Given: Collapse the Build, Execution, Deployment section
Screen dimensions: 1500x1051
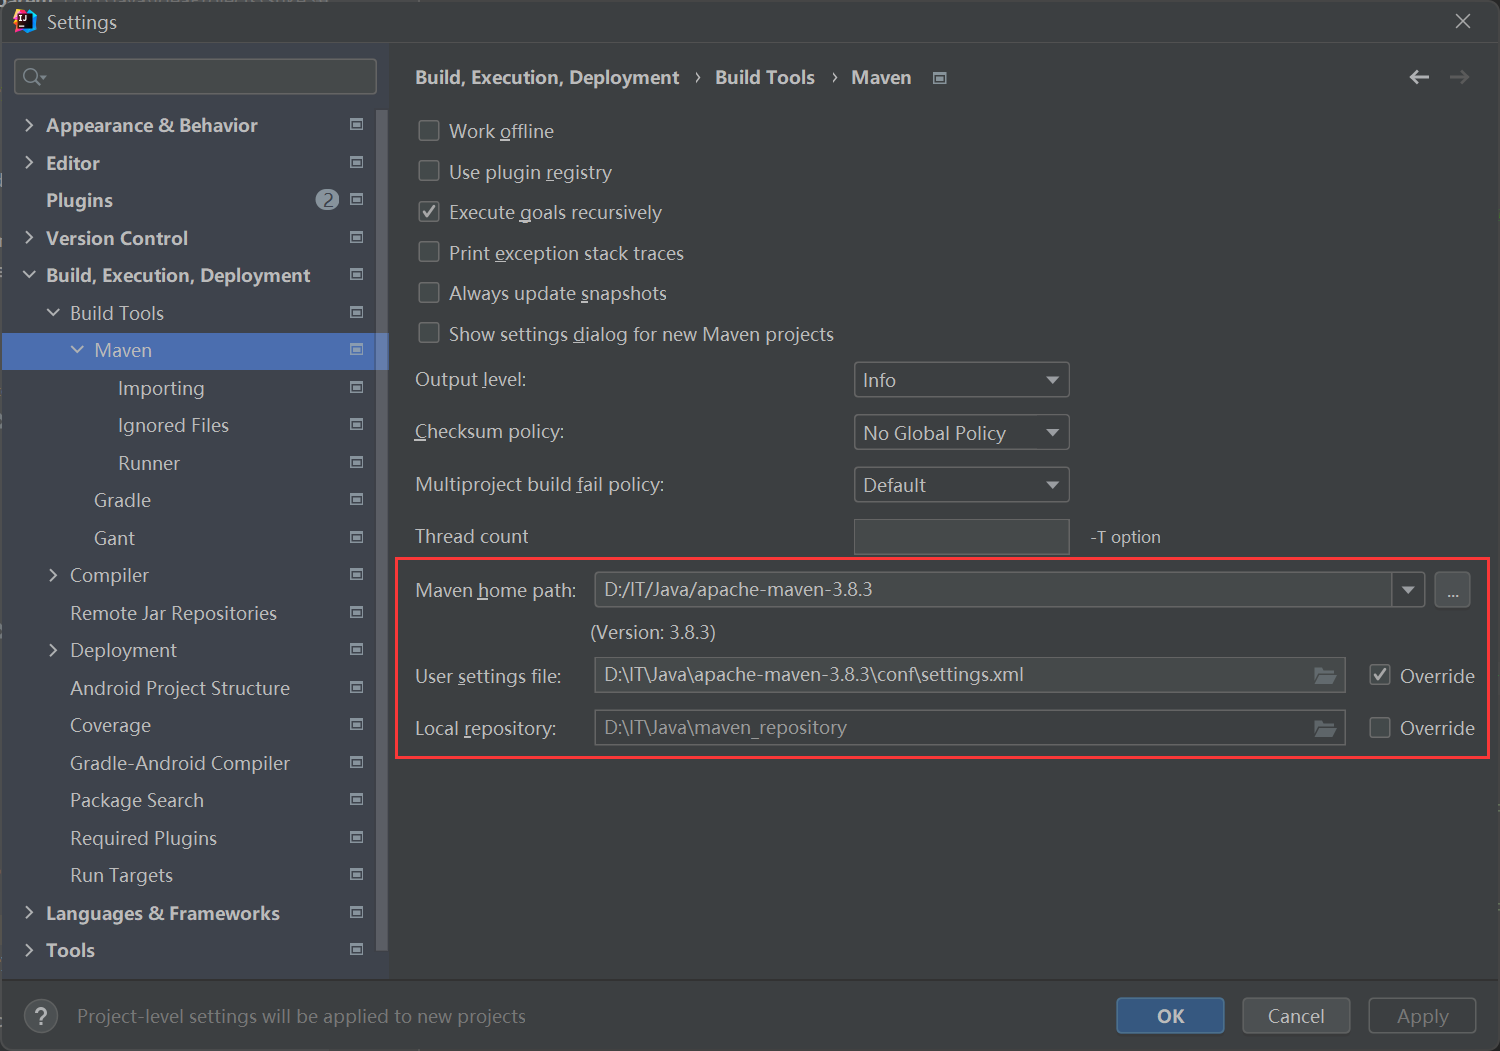Looking at the screenshot, I should point(29,274).
